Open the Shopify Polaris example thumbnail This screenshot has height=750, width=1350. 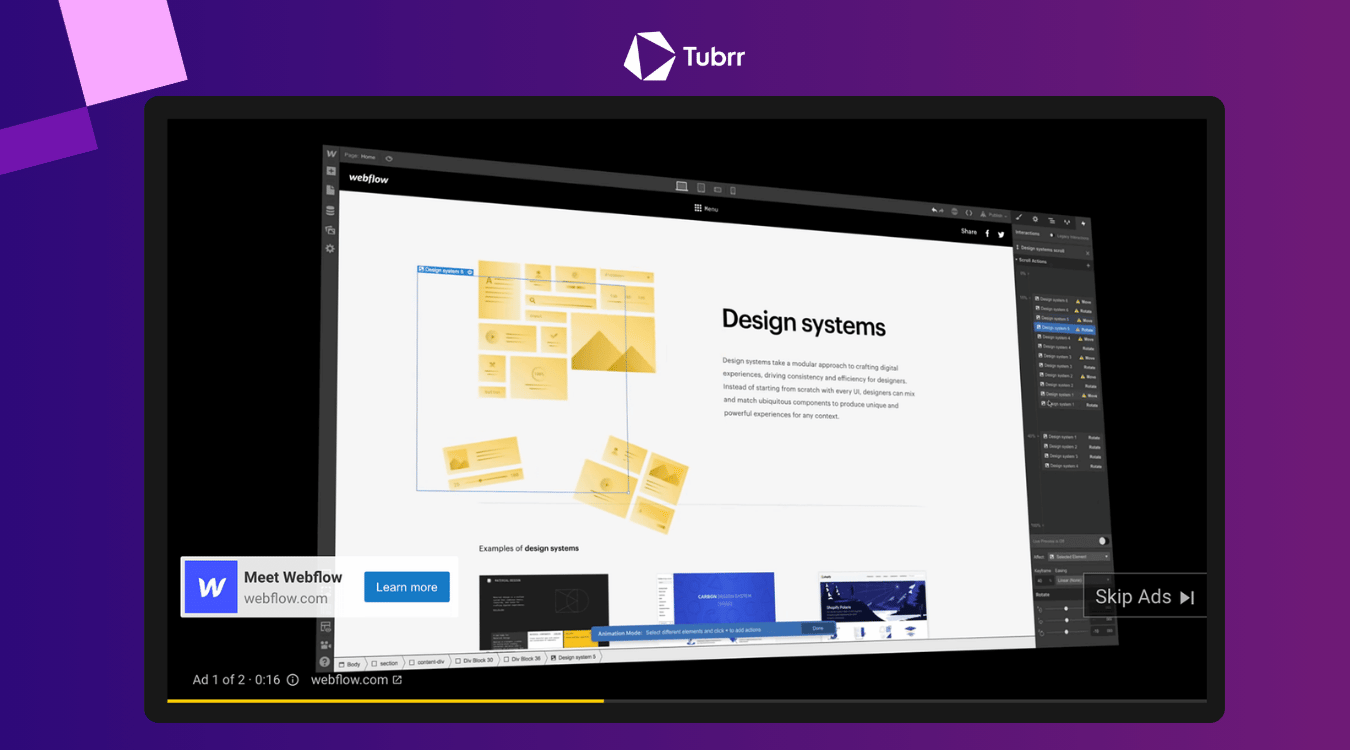coord(872,605)
